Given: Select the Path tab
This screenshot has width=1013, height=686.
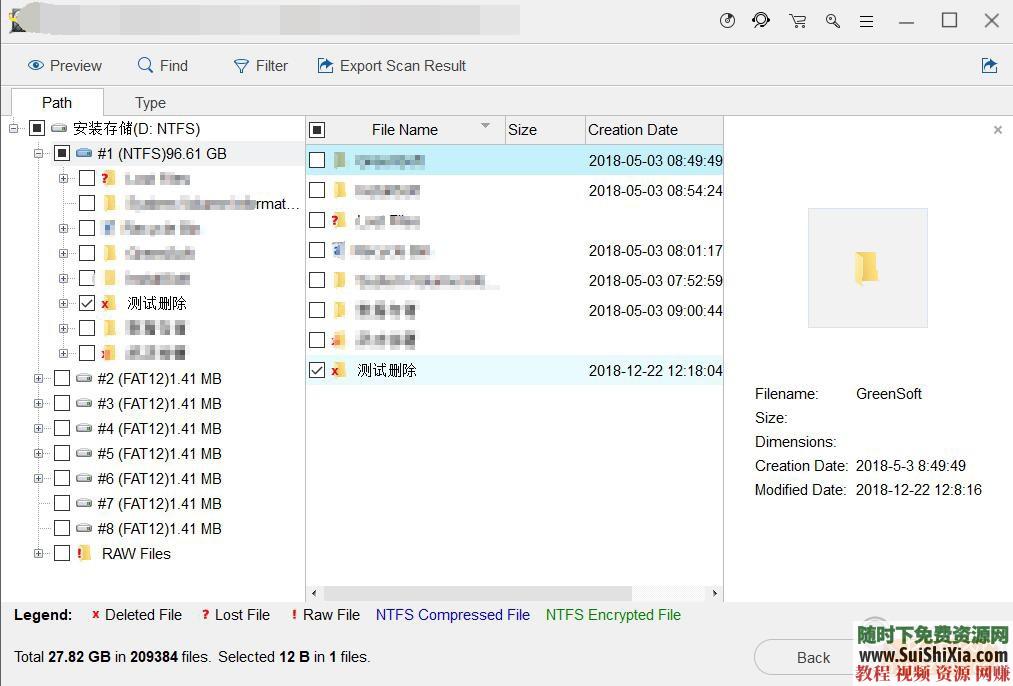Looking at the screenshot, I should [57, 102].
